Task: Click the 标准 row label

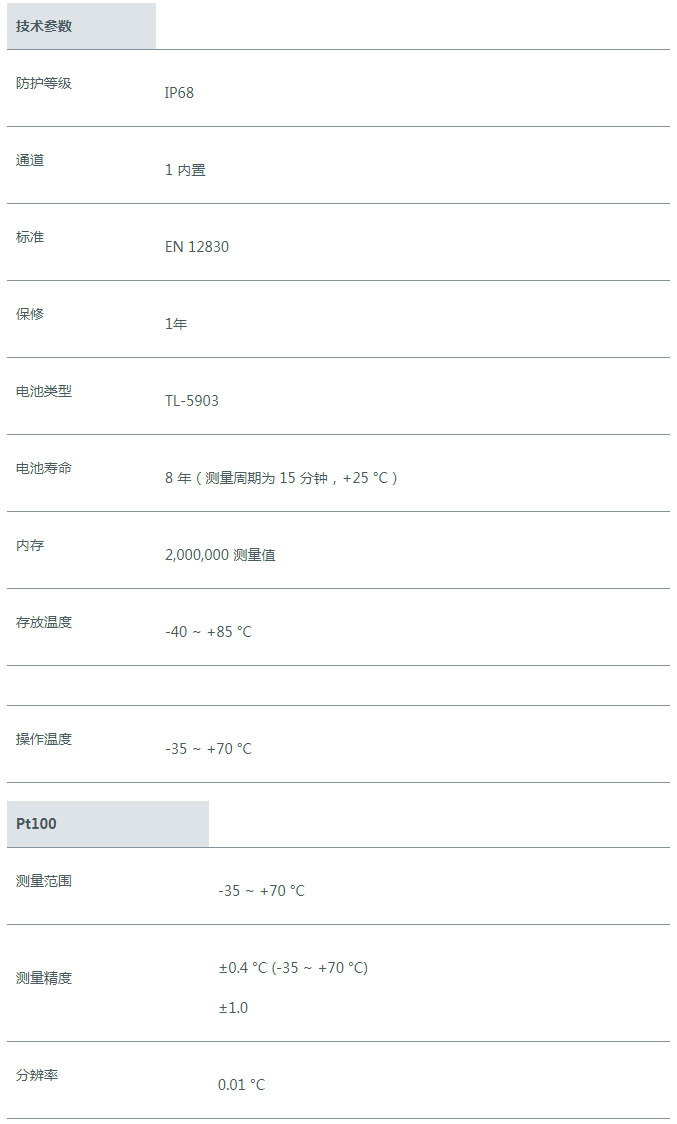Action: click(x=30, y=237)
